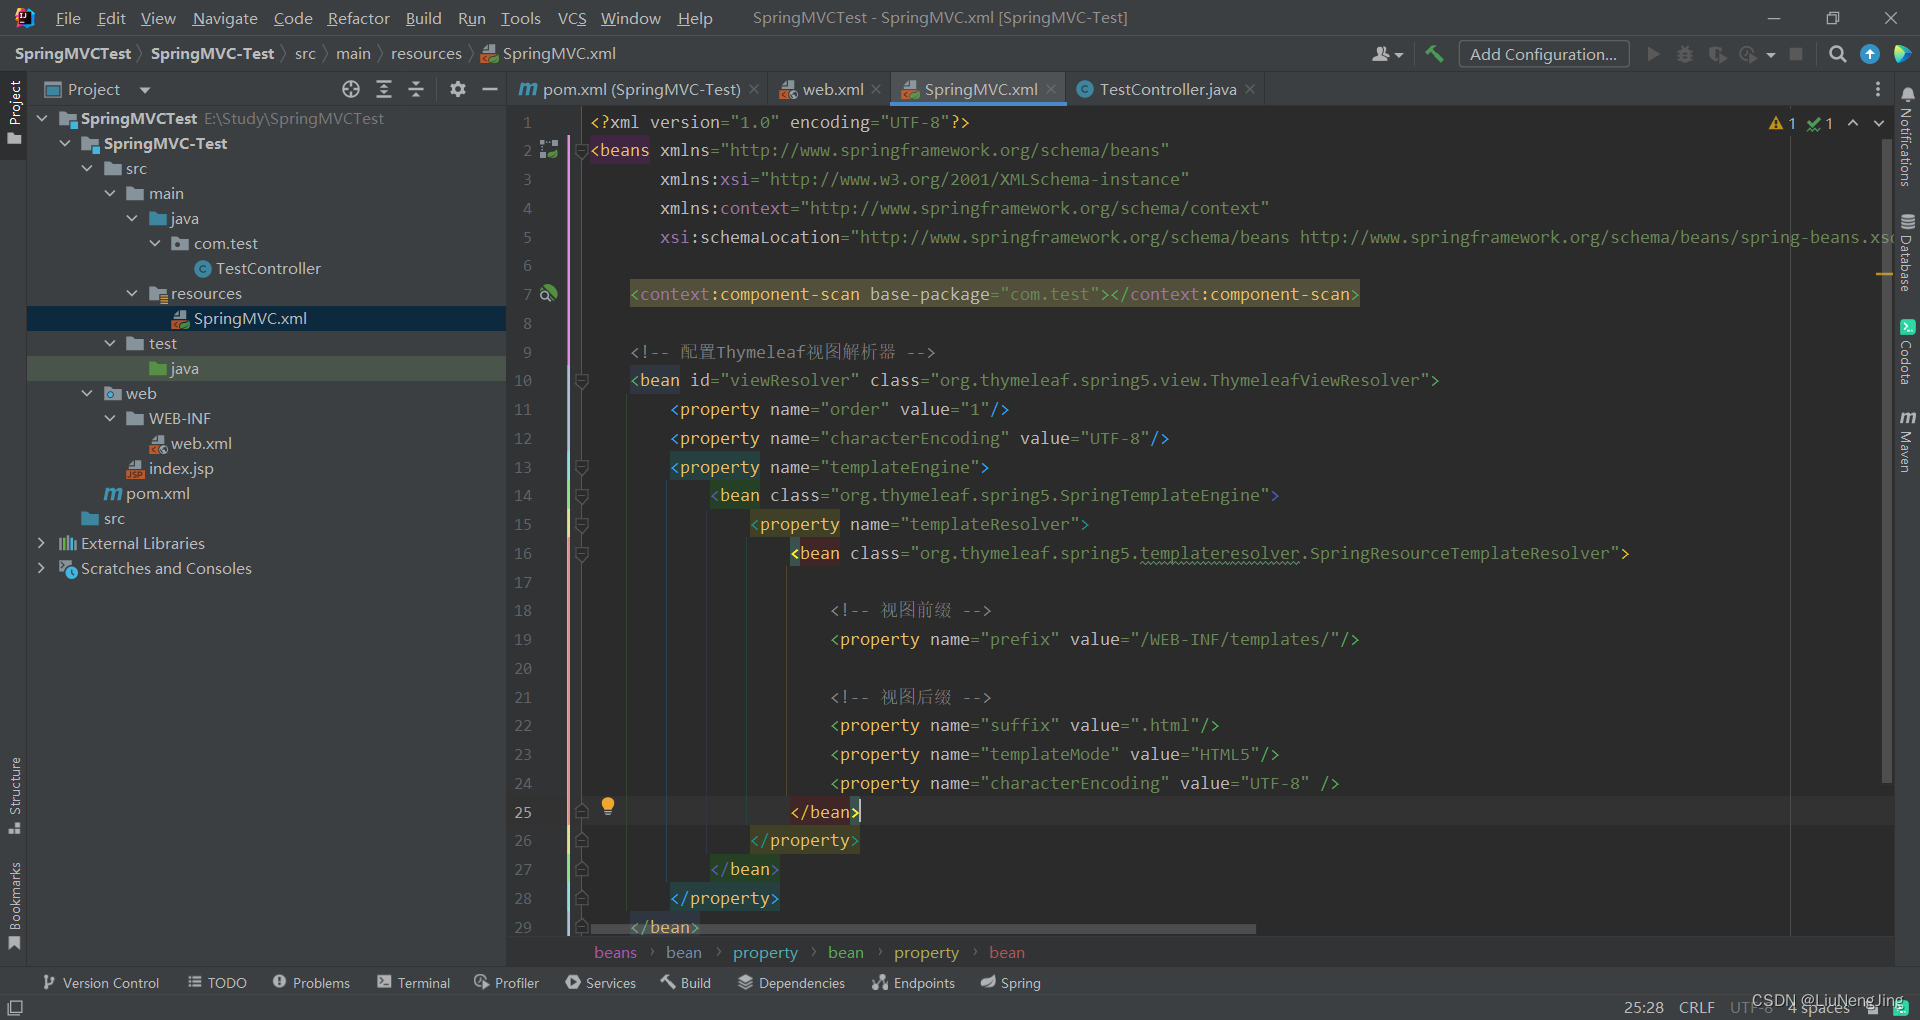Open the Maven tool window

(x=1907, y=440)
